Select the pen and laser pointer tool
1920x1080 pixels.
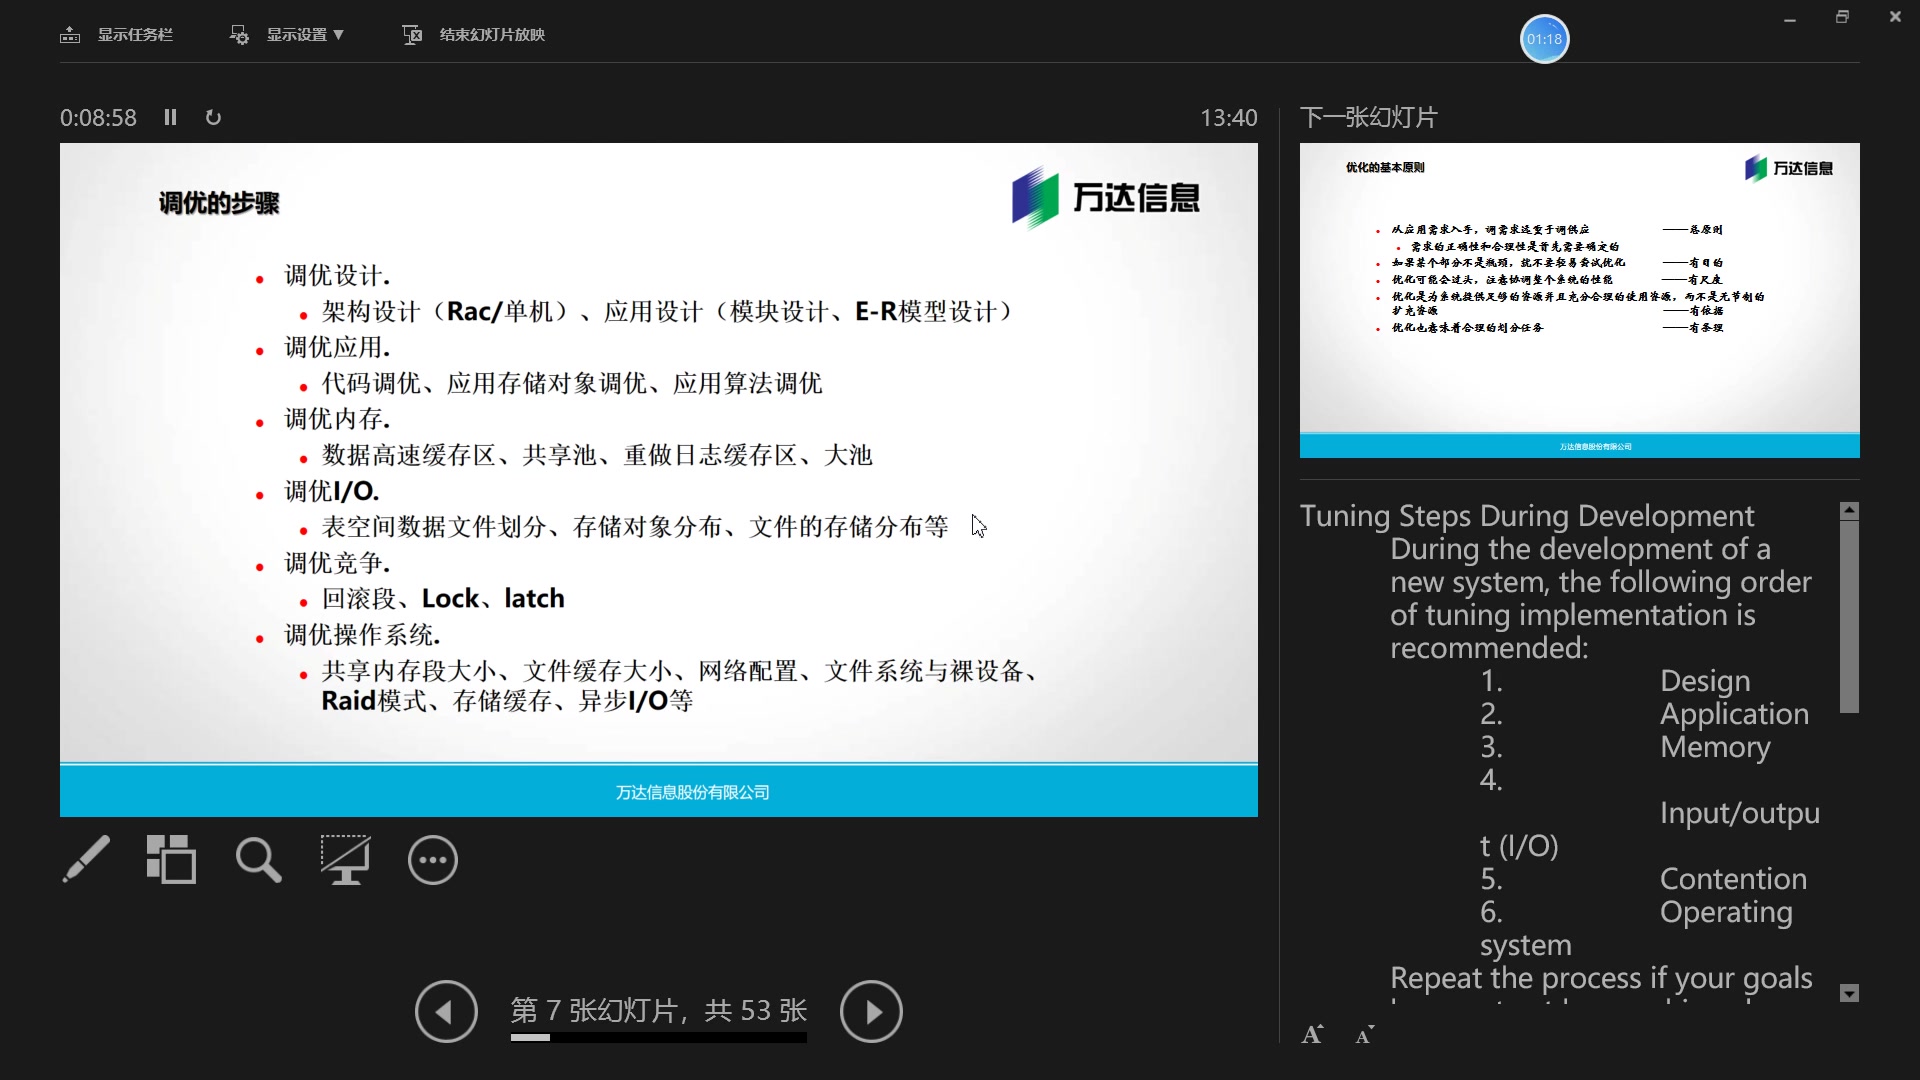click(x=86, y=859)
